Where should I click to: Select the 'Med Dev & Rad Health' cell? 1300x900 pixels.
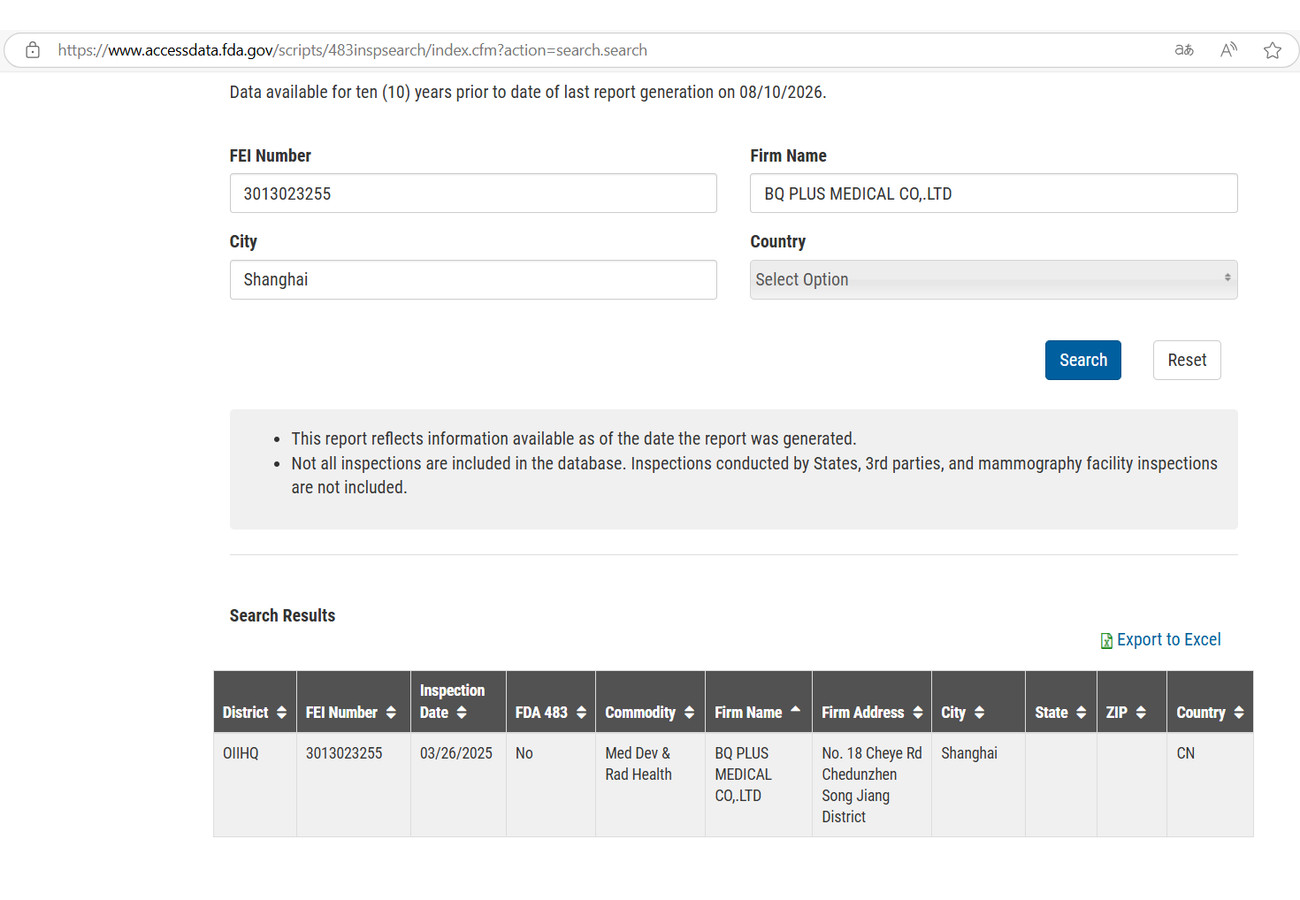coord(650,785)
